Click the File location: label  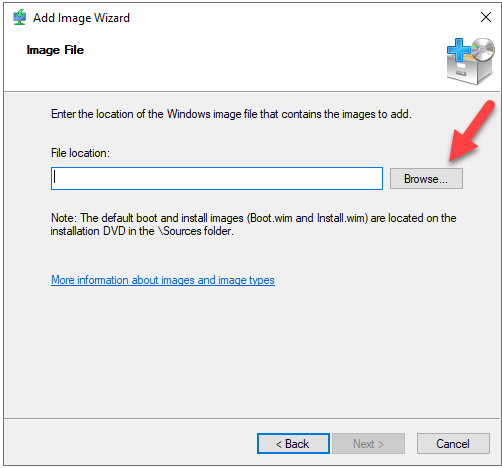click(x=80, y=153)
